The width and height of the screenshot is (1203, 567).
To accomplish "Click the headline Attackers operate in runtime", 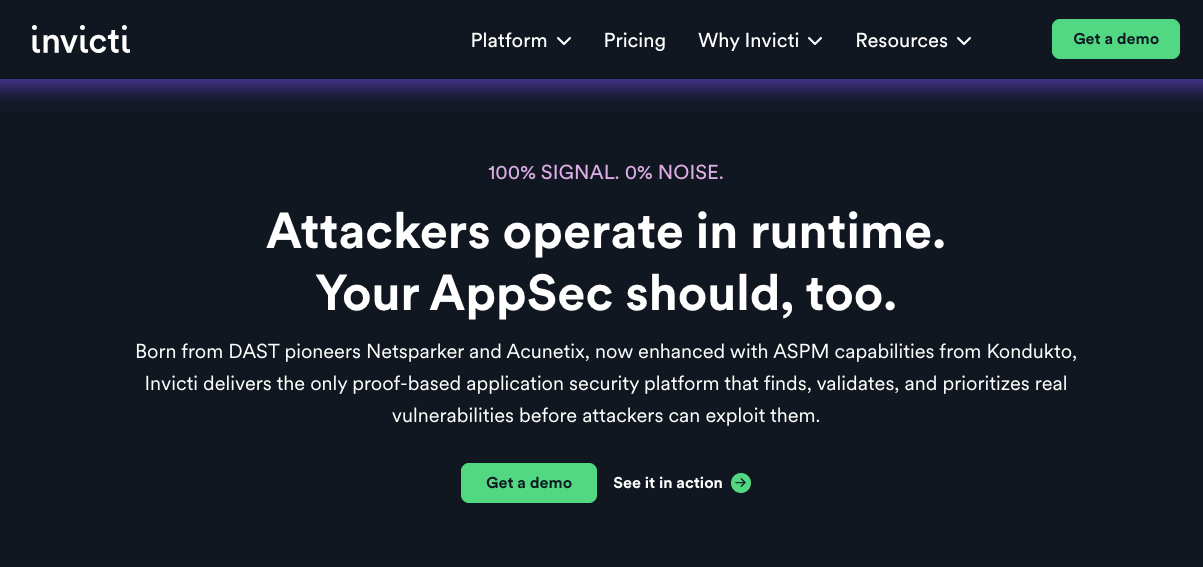I will tap(605, 232).
